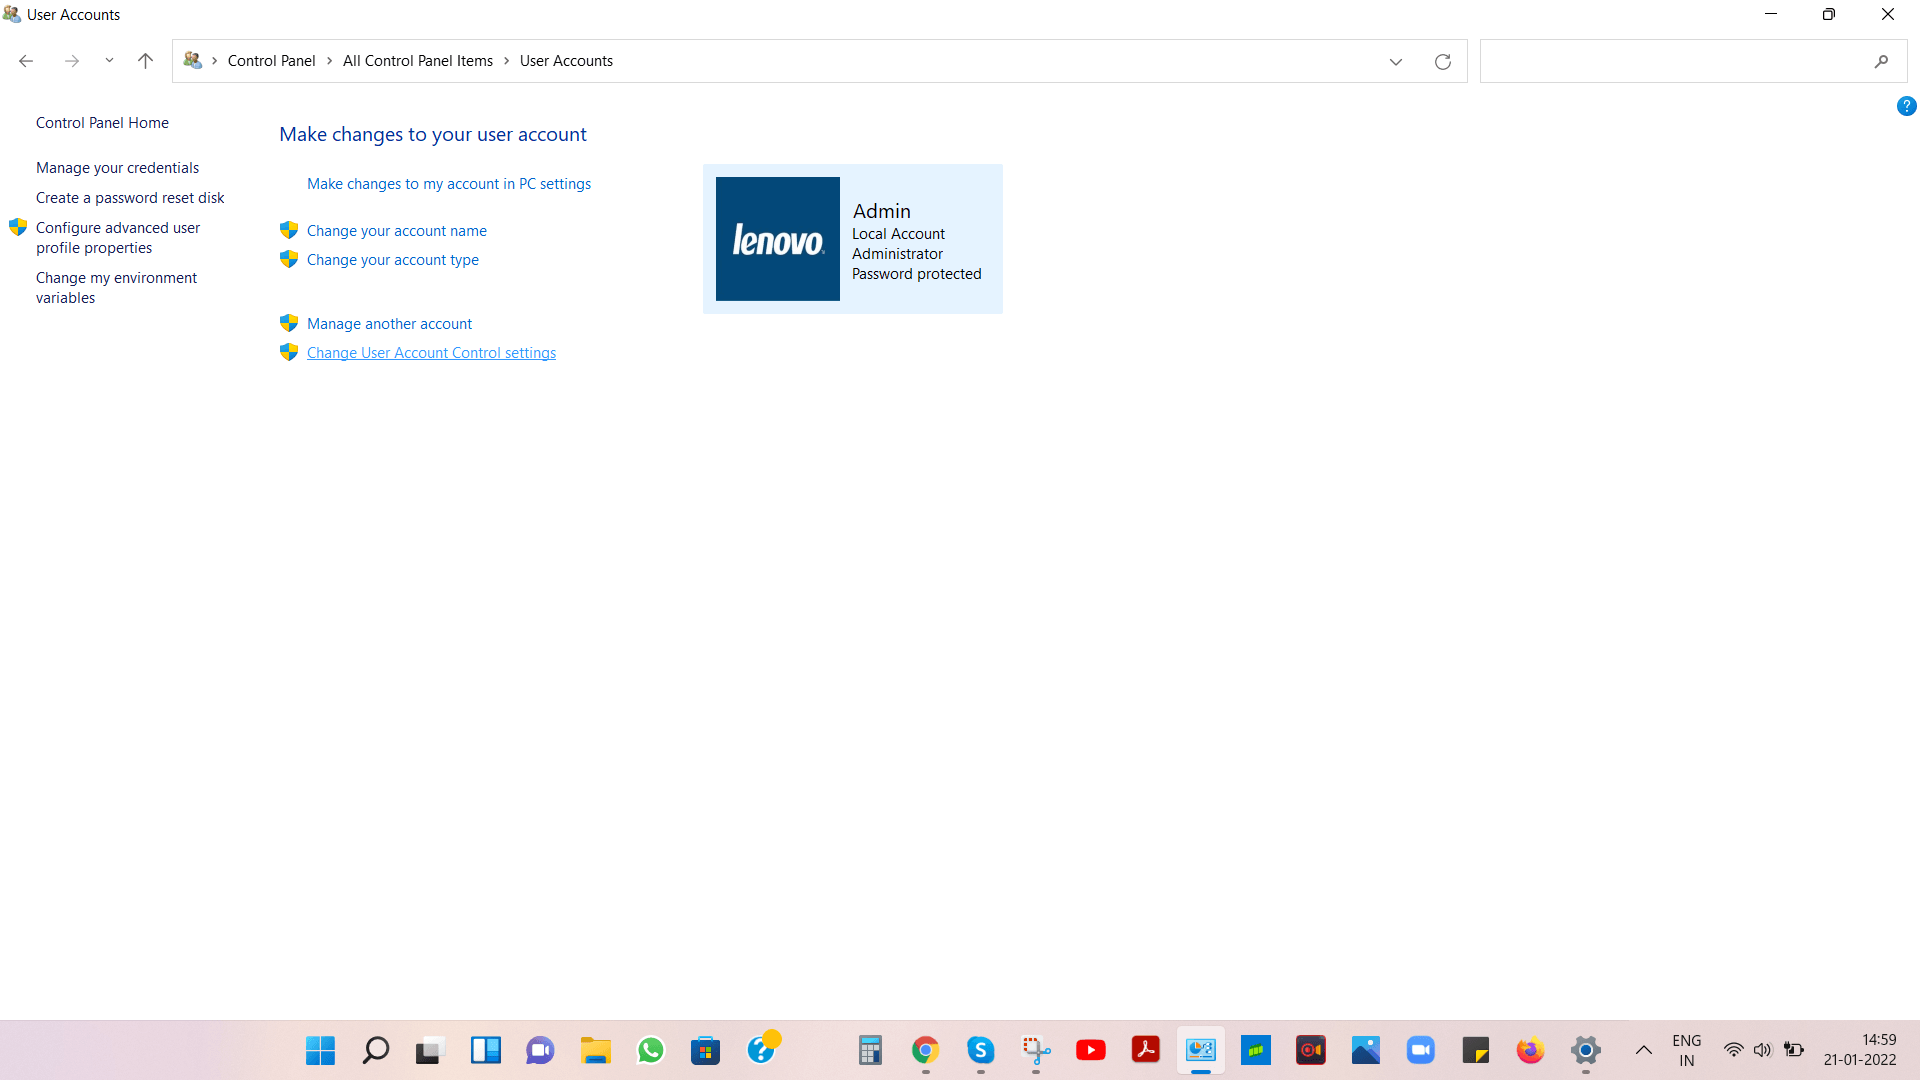Launch YouTube app from taskbar
The image size is (1920, 1080).
[1091, 1050]
